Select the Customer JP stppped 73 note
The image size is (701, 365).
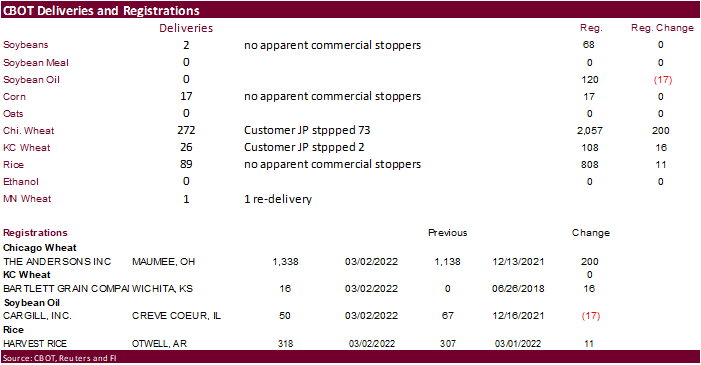tap(307, 130)
